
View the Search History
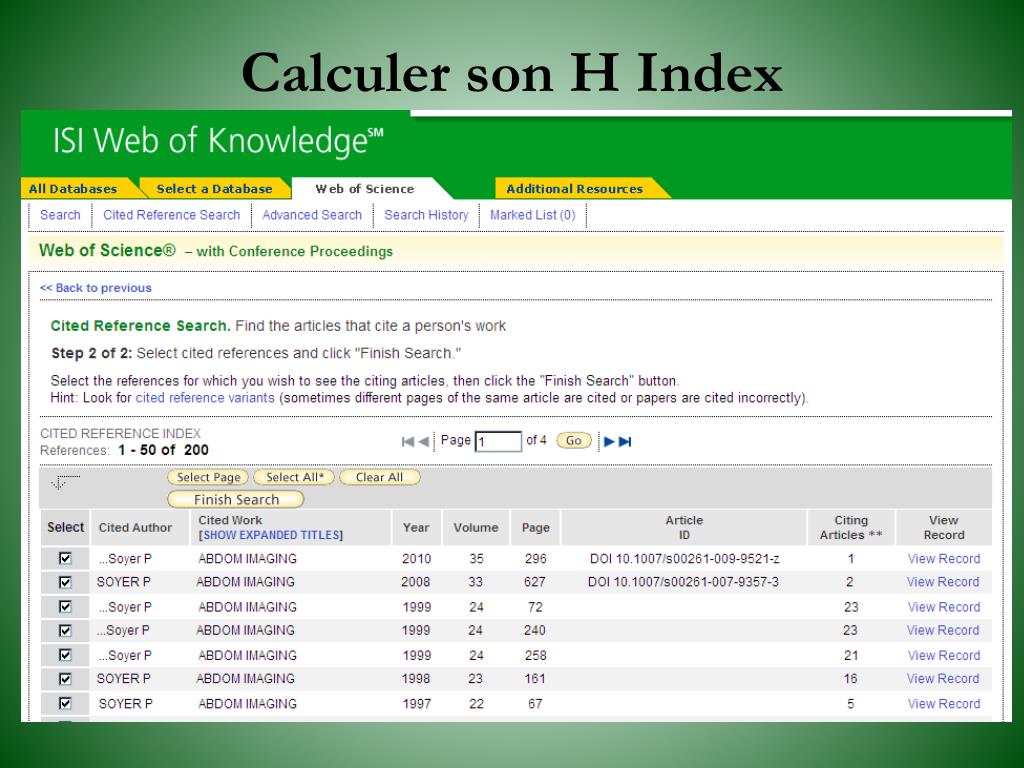point(426,215)
